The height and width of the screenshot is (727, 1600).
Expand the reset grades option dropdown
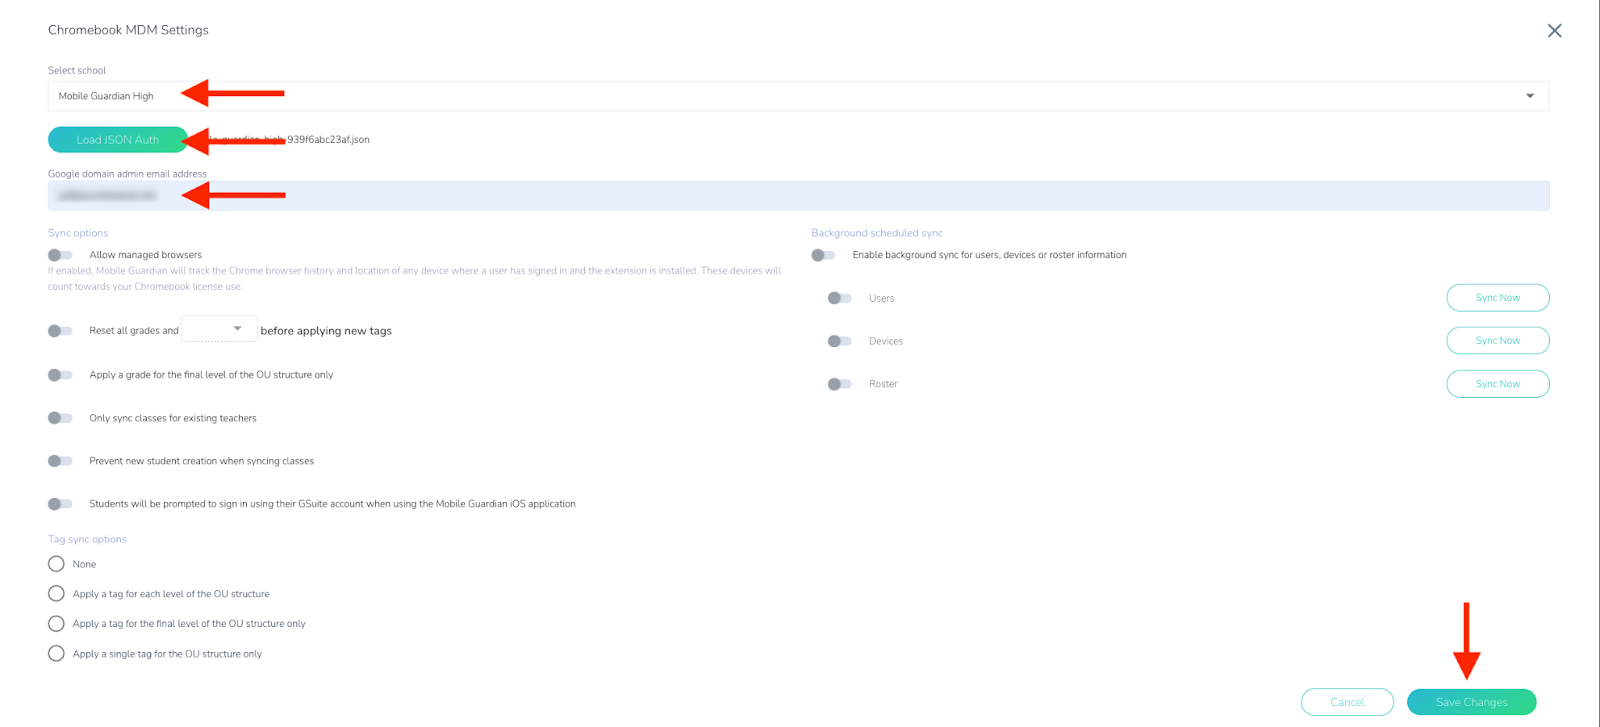tap(219, 329)
